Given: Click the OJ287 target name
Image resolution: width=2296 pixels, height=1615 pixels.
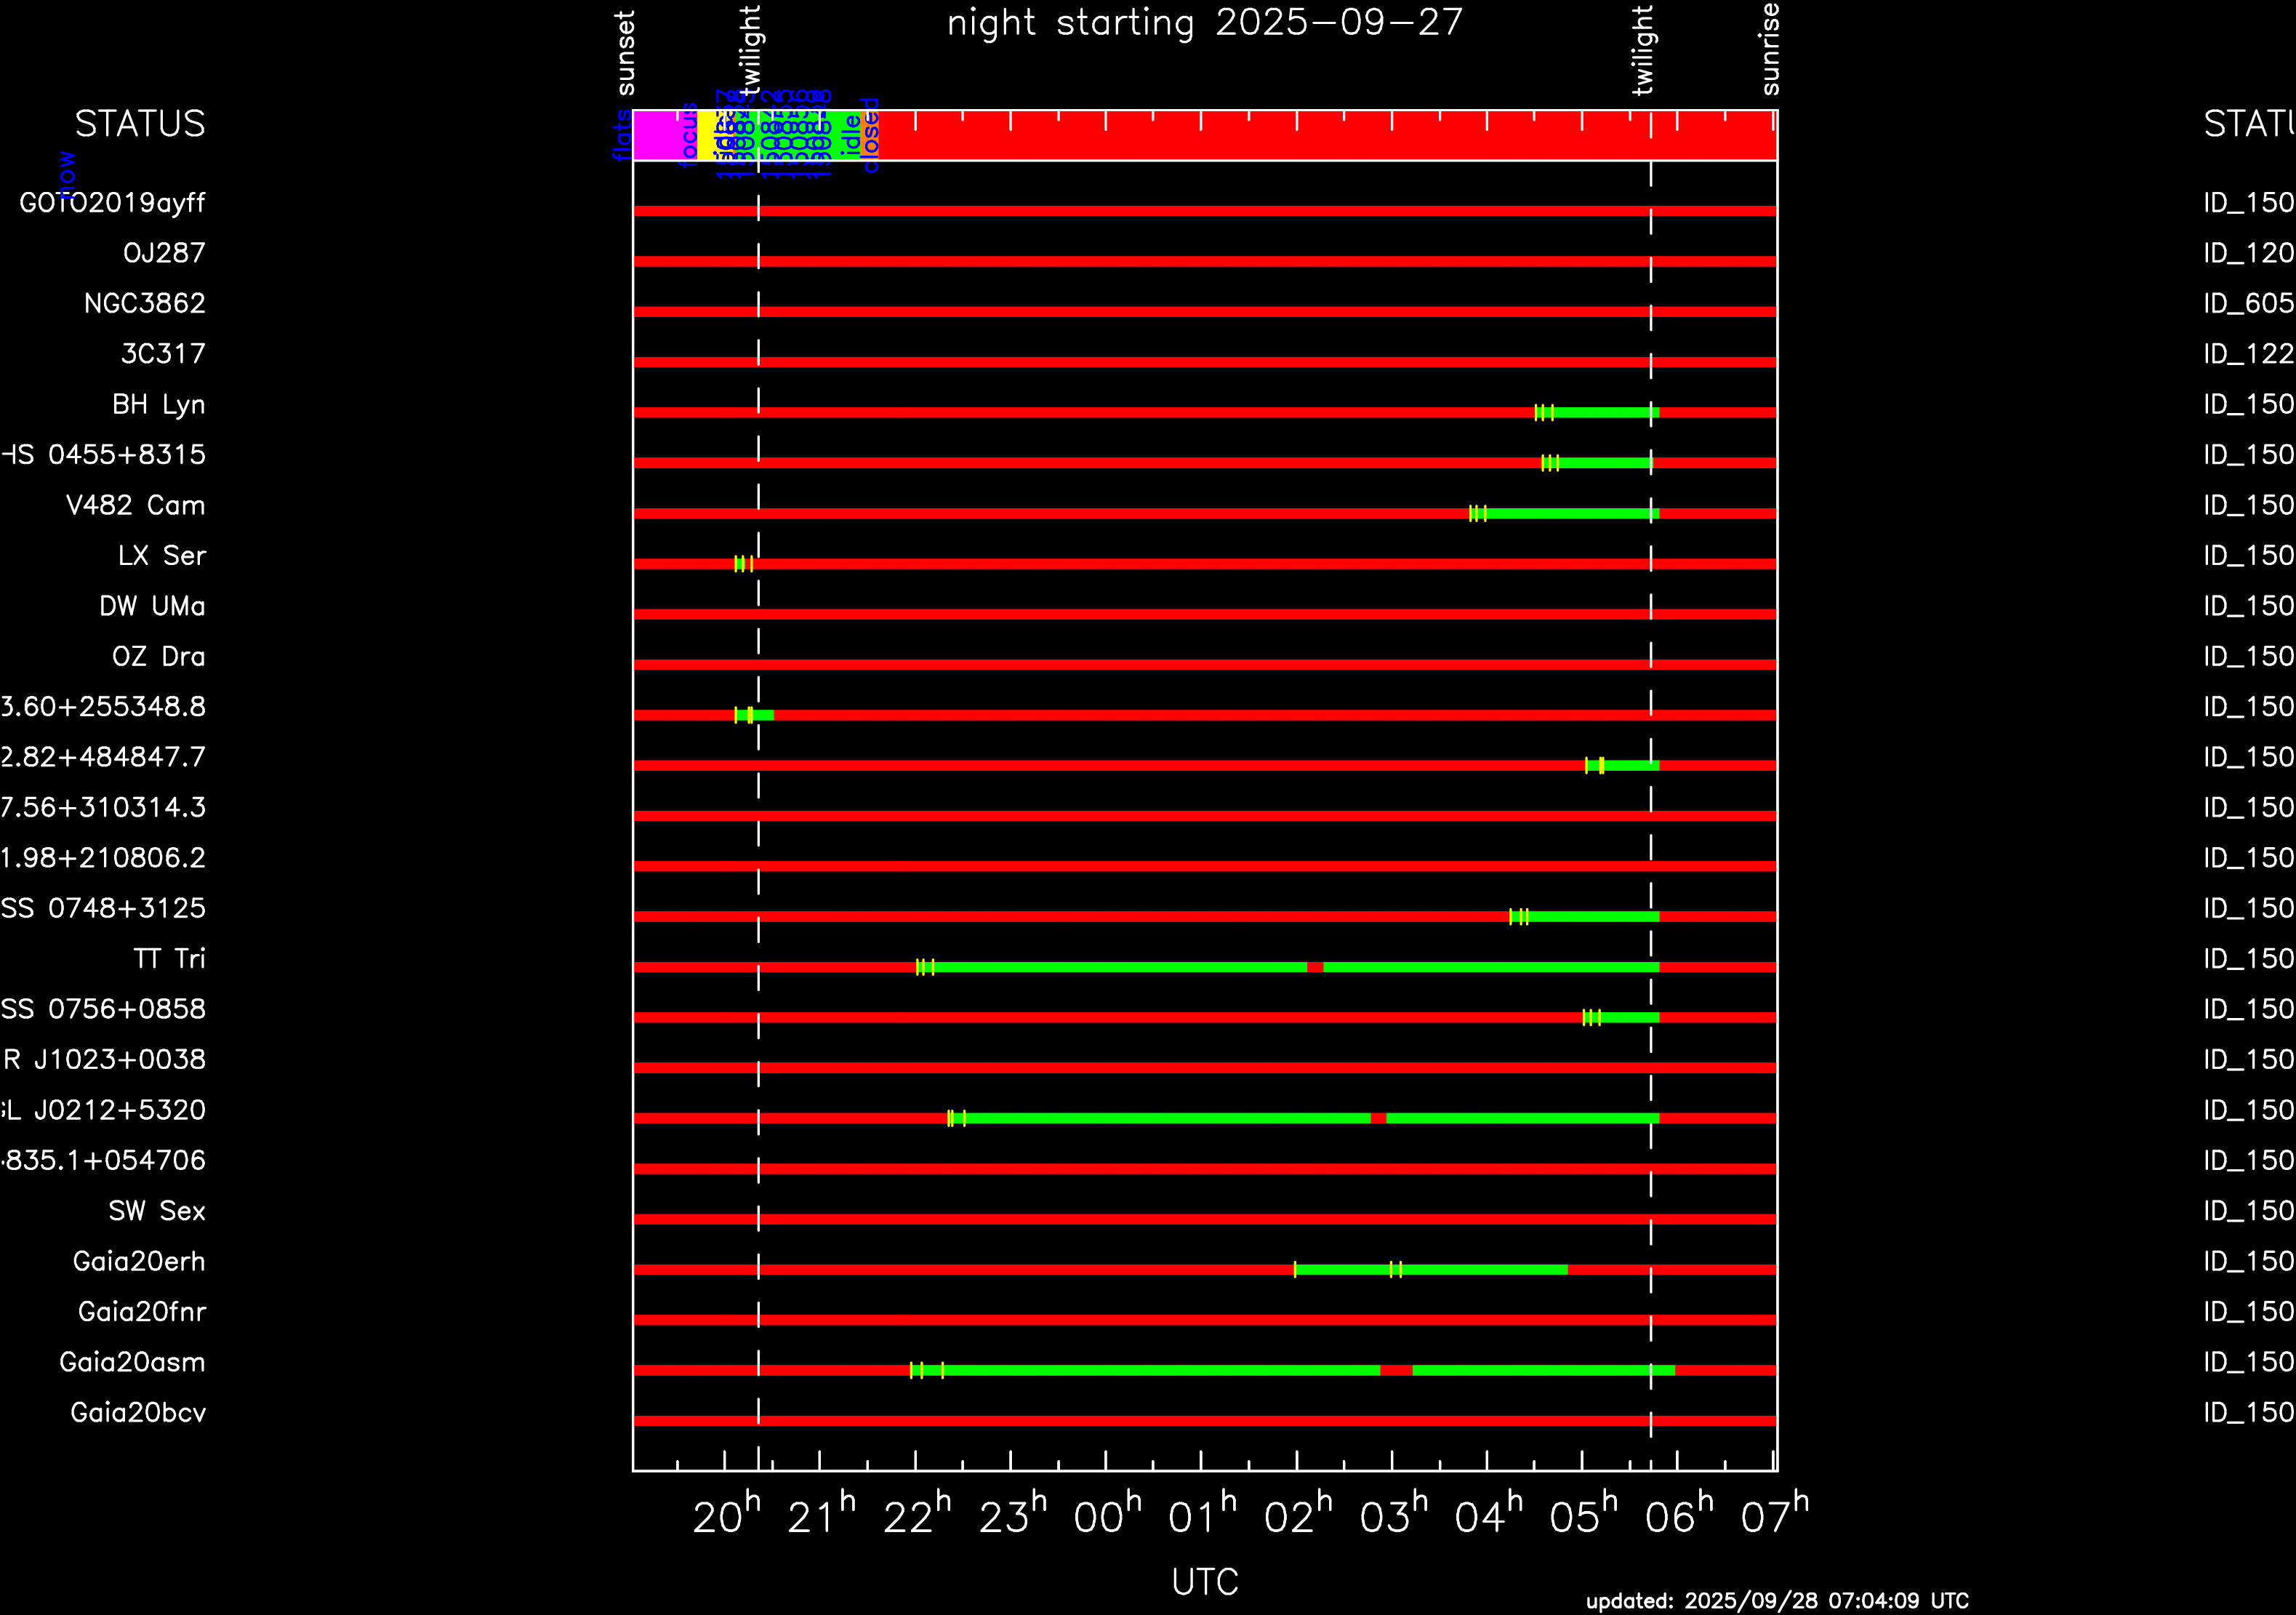Looking at the screenshot, I should coord(164,253).
